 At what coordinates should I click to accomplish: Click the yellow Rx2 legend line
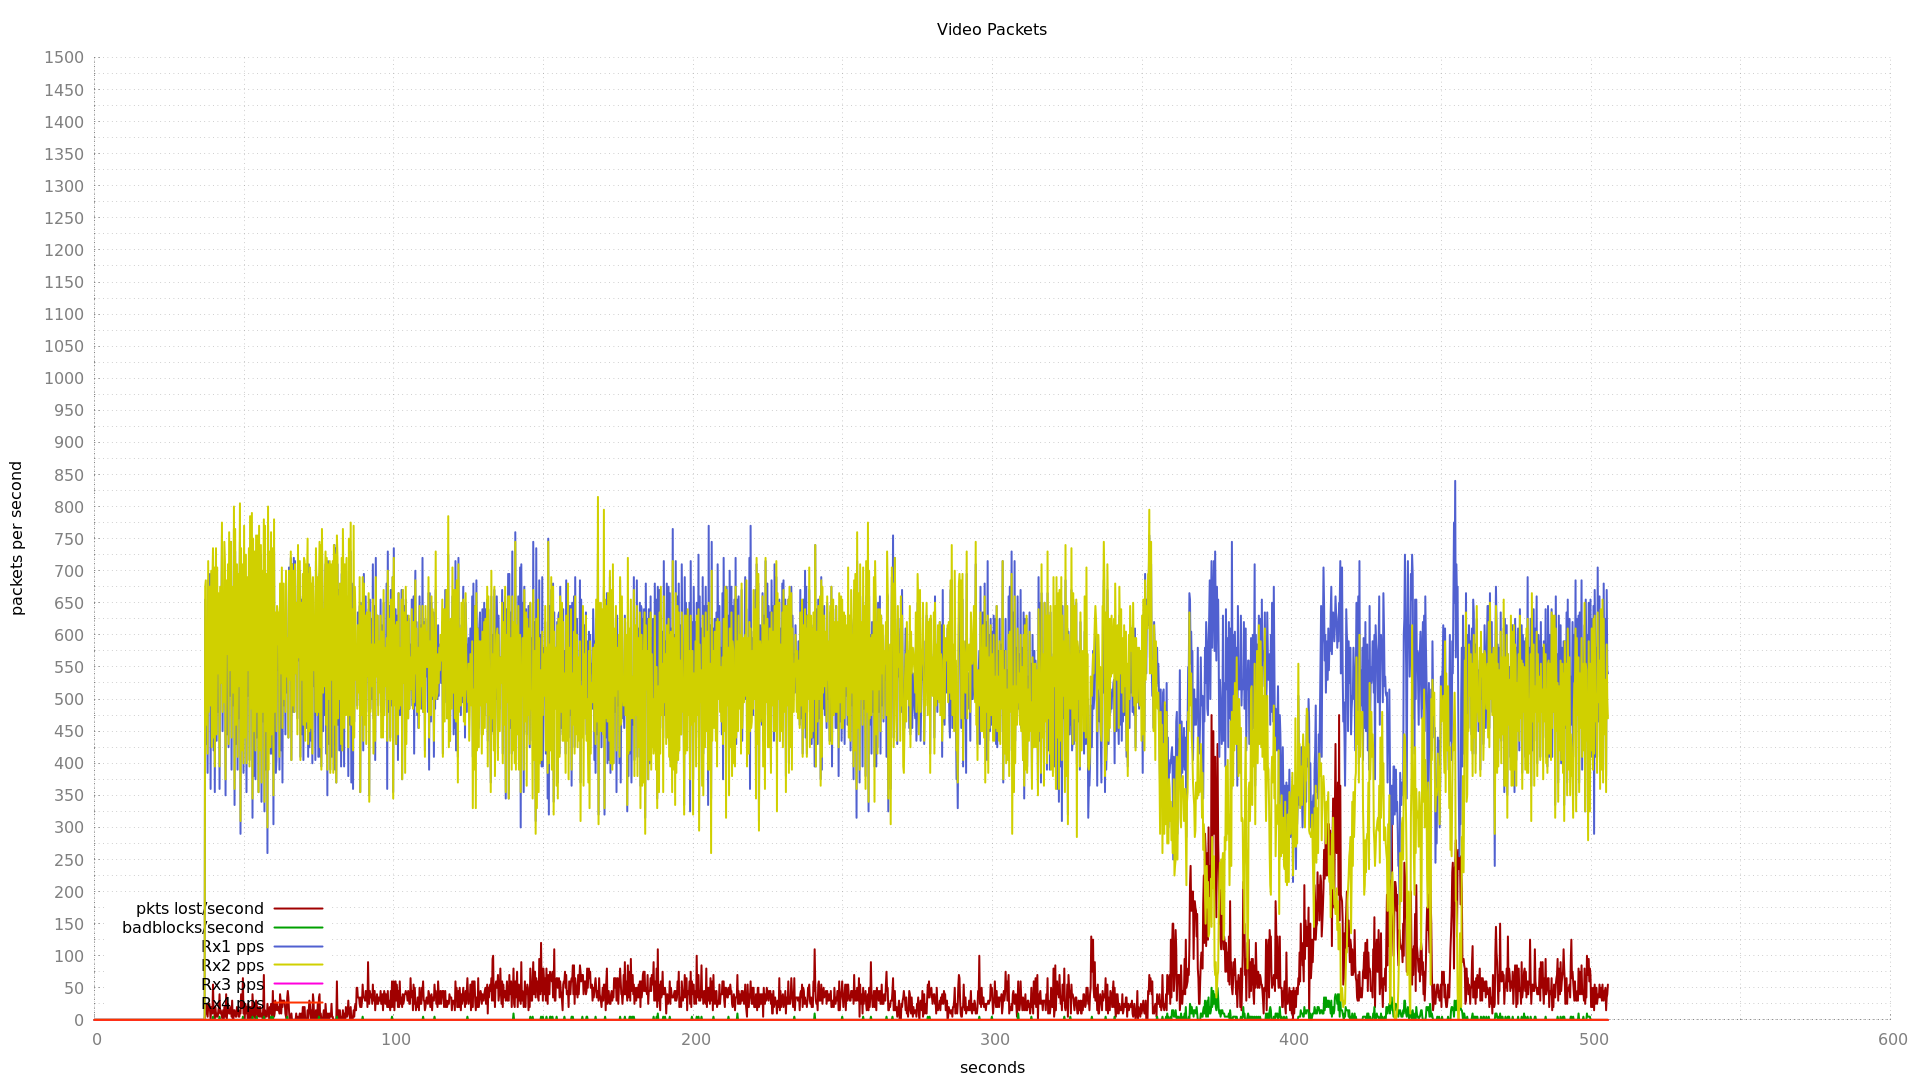coord(298,965)
